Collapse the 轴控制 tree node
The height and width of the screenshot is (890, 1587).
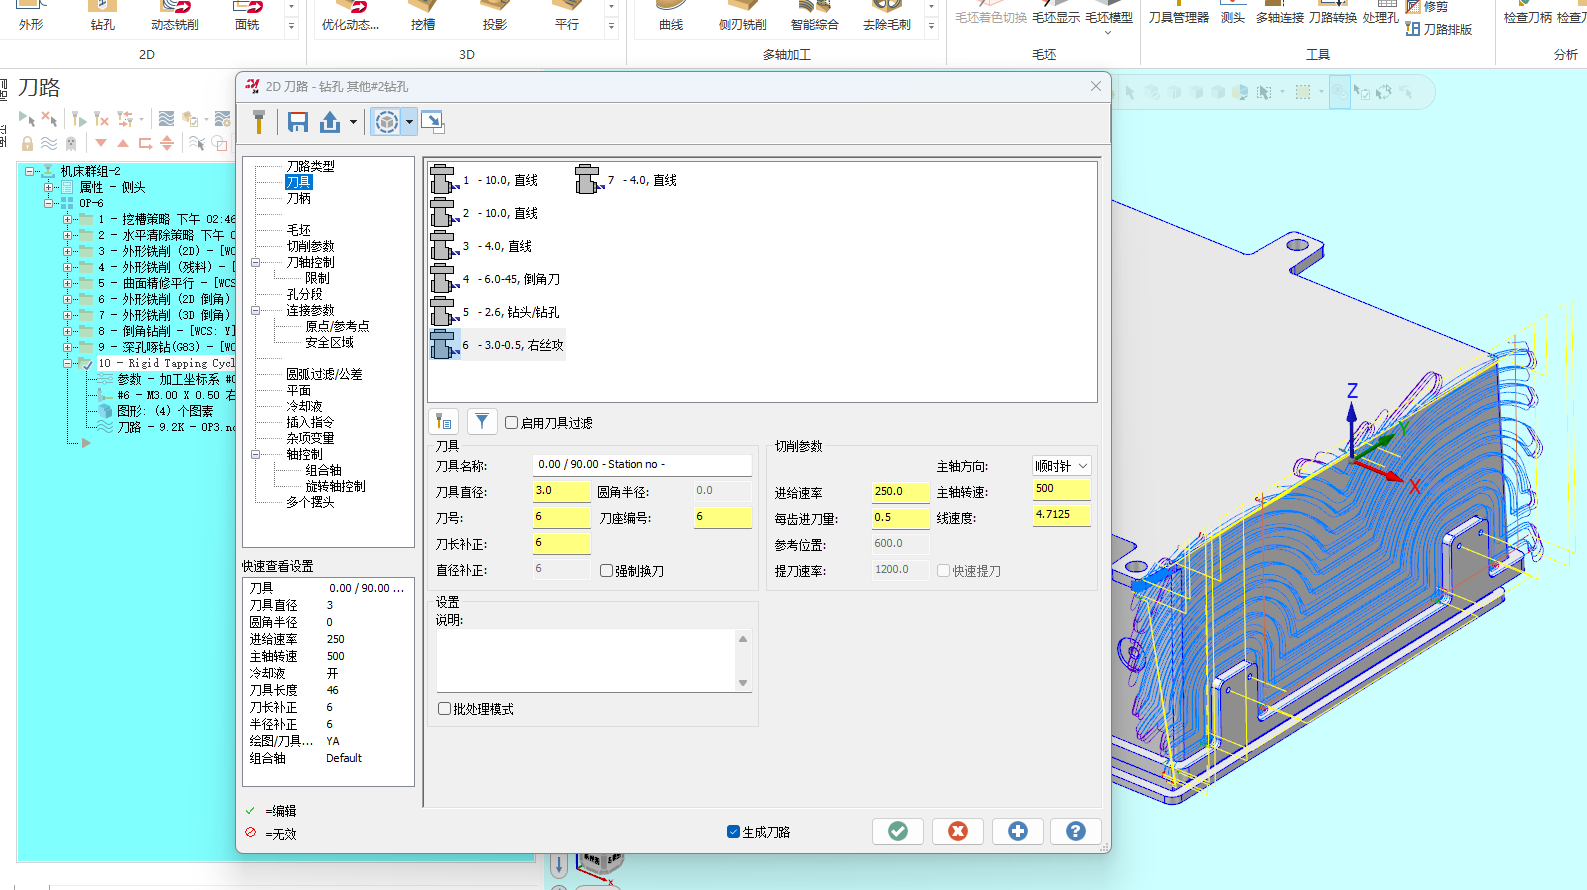[256, 454]
